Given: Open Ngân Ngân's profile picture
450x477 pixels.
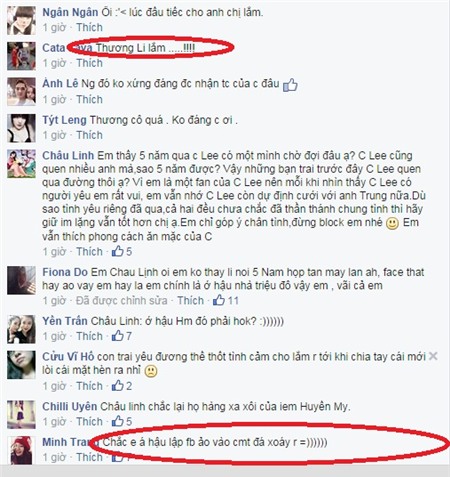Looking at the screenshot, I should coord(21,20).
